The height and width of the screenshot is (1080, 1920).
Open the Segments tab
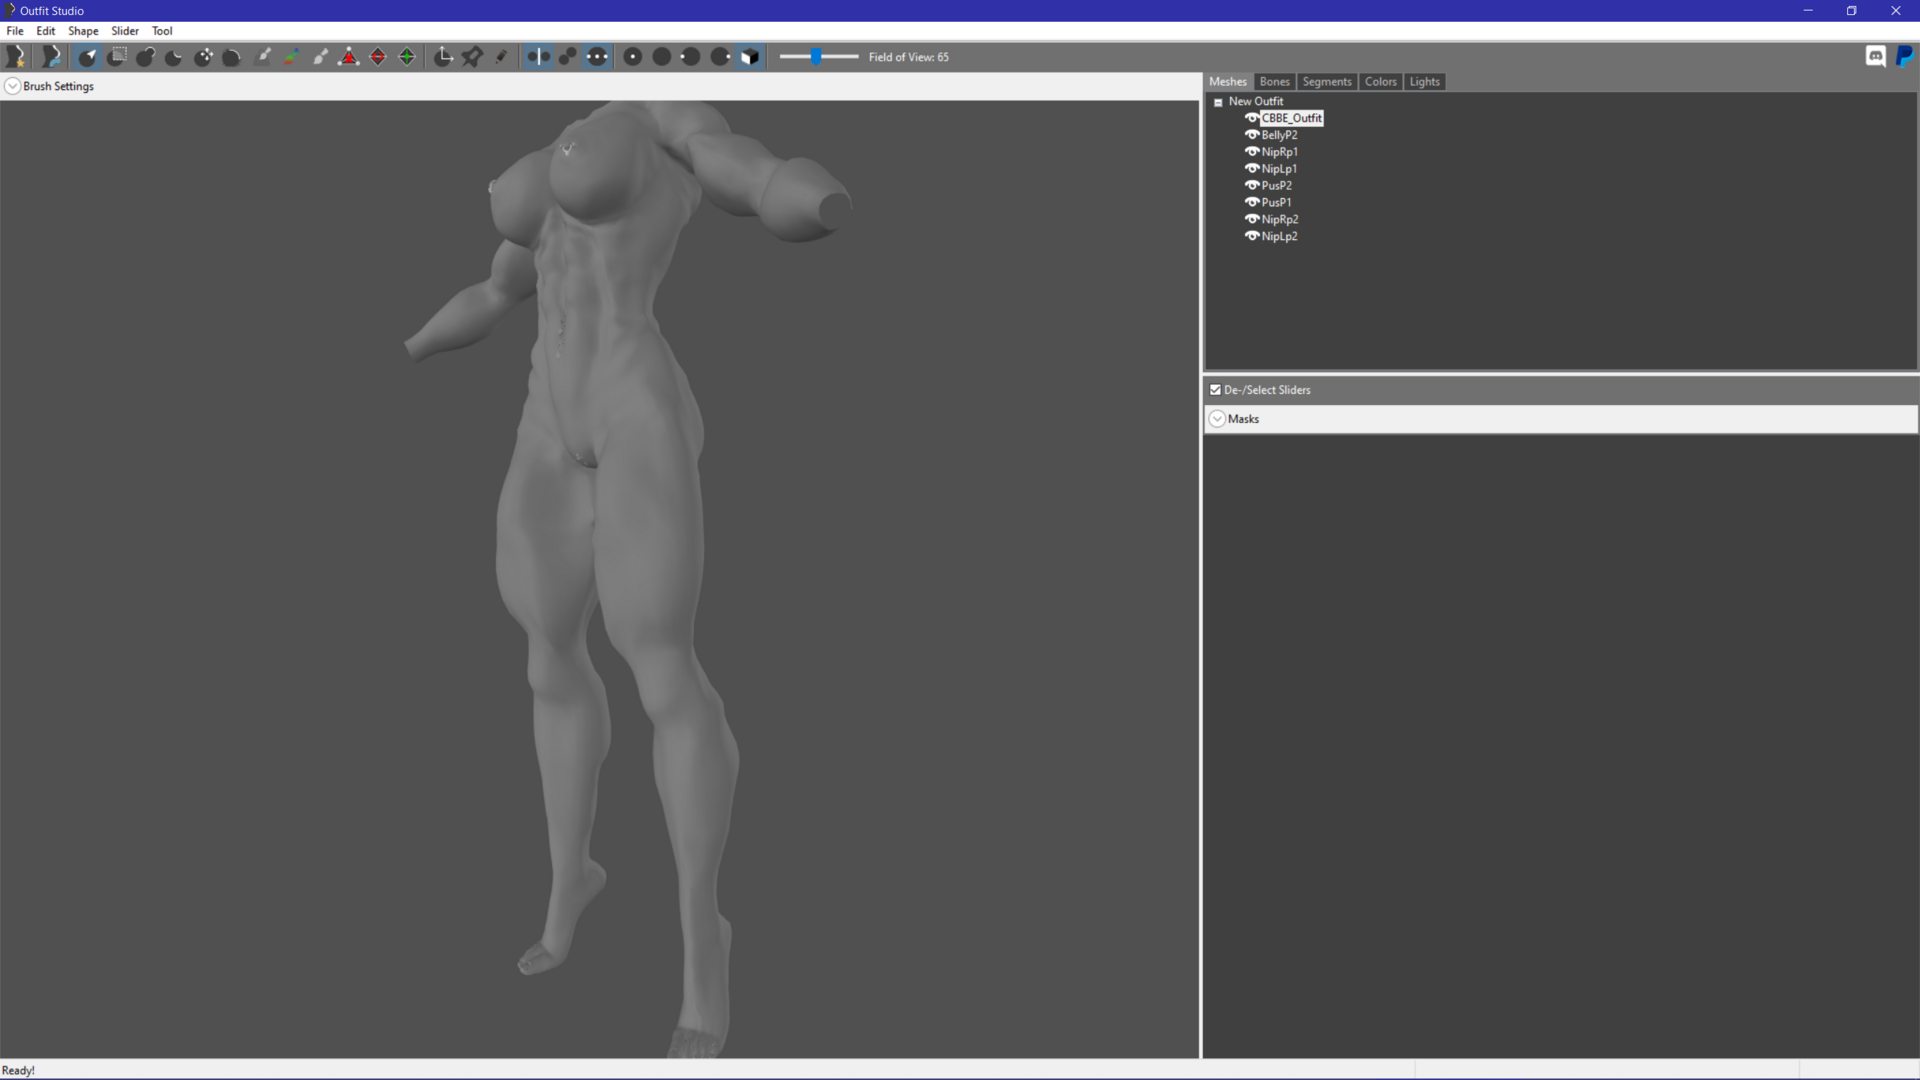pyautogui.click(x=1326, y=82)
